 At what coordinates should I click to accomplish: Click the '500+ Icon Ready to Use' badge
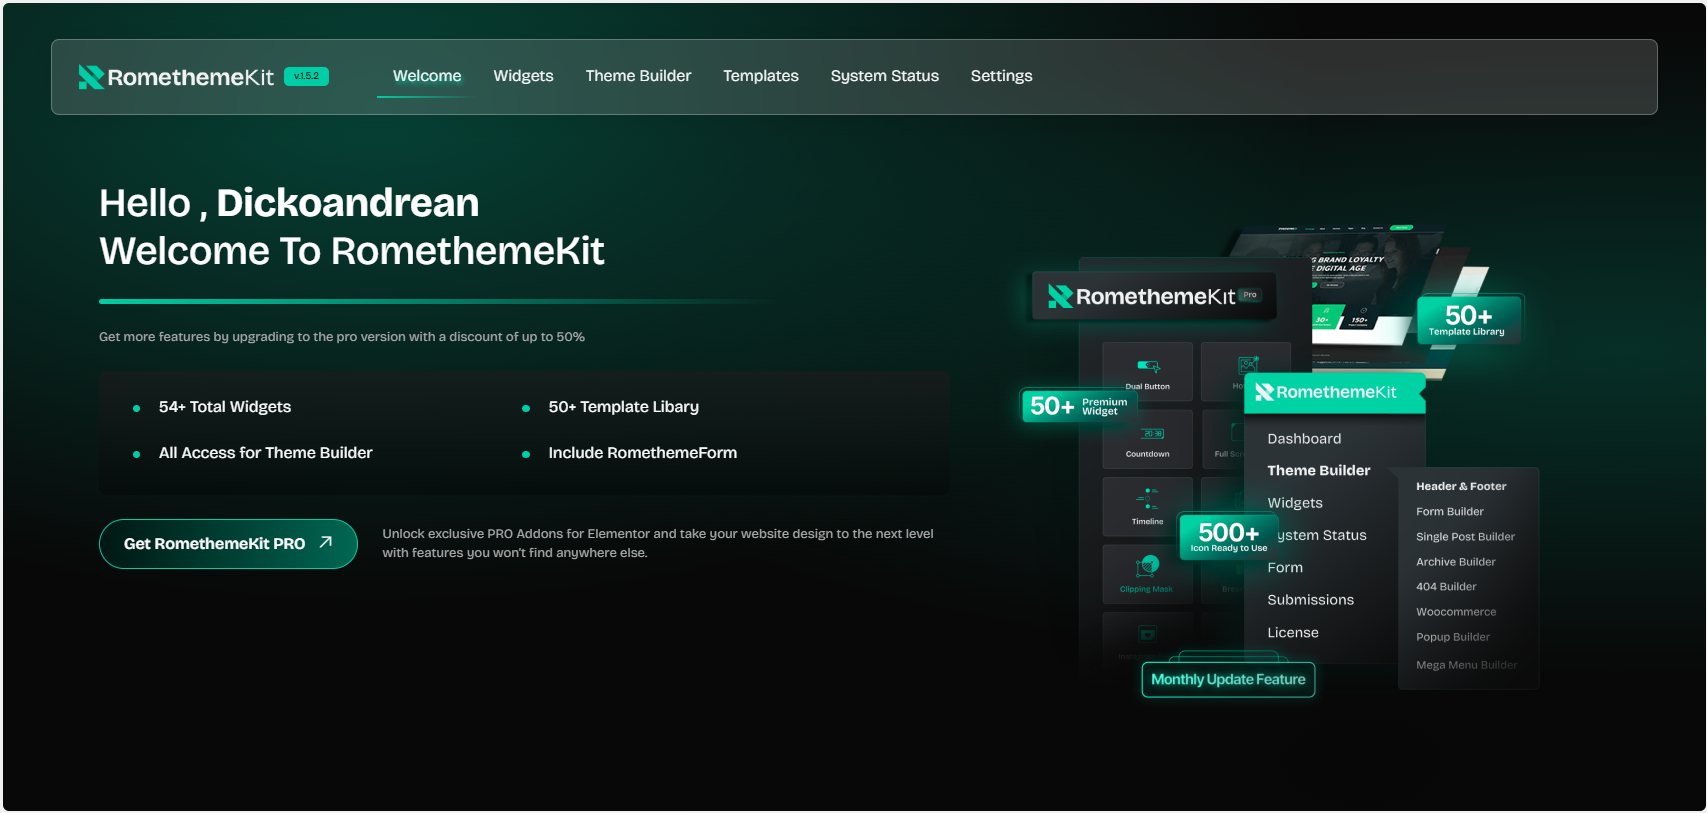tap(1229, 537)
